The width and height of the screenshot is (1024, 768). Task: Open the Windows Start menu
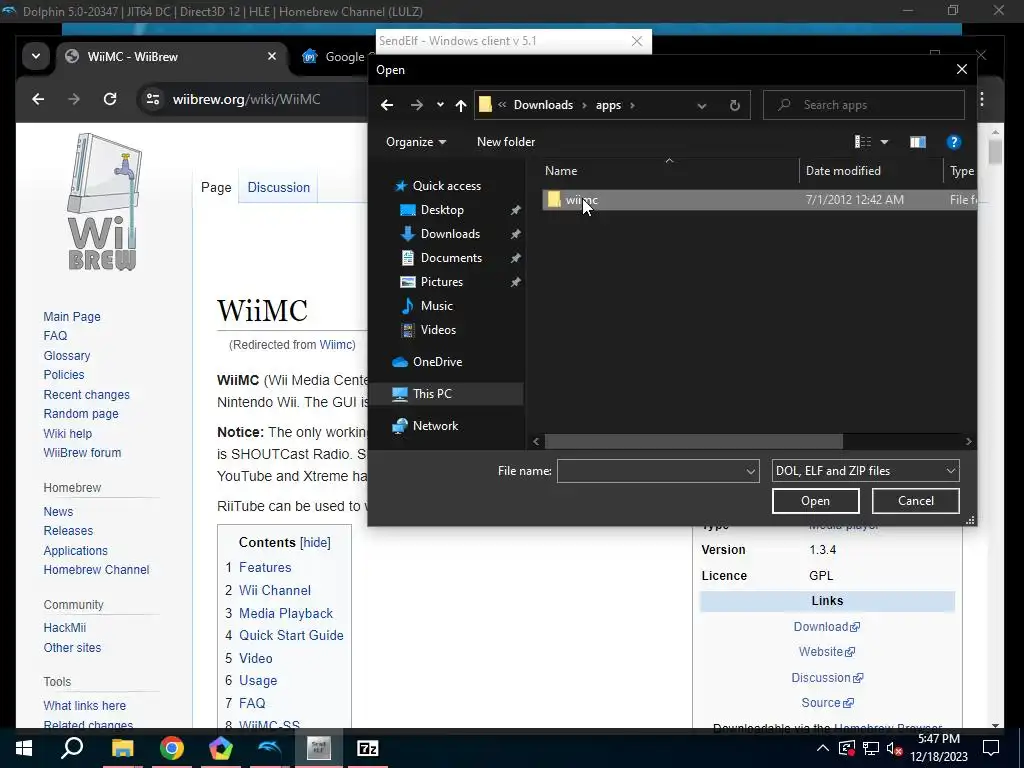coord(24,748)
